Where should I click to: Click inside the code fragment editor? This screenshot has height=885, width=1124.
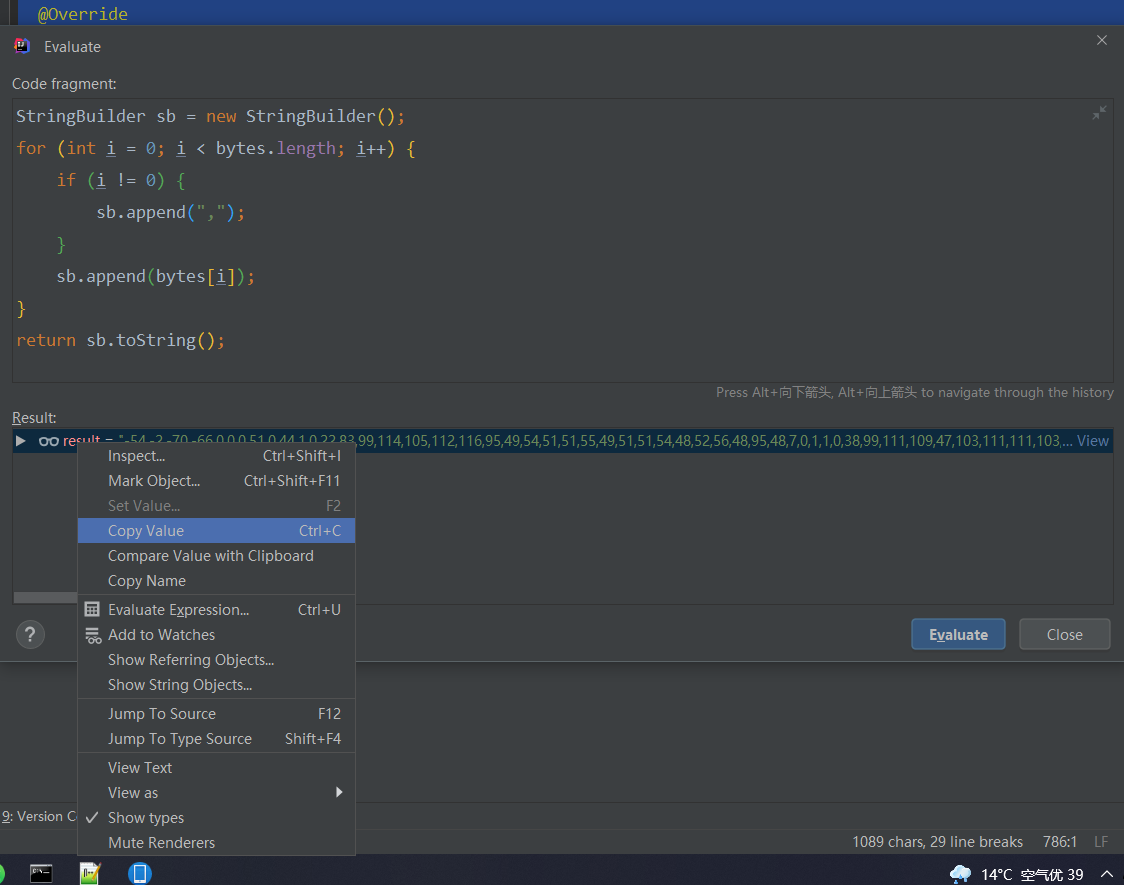point(563,240)
